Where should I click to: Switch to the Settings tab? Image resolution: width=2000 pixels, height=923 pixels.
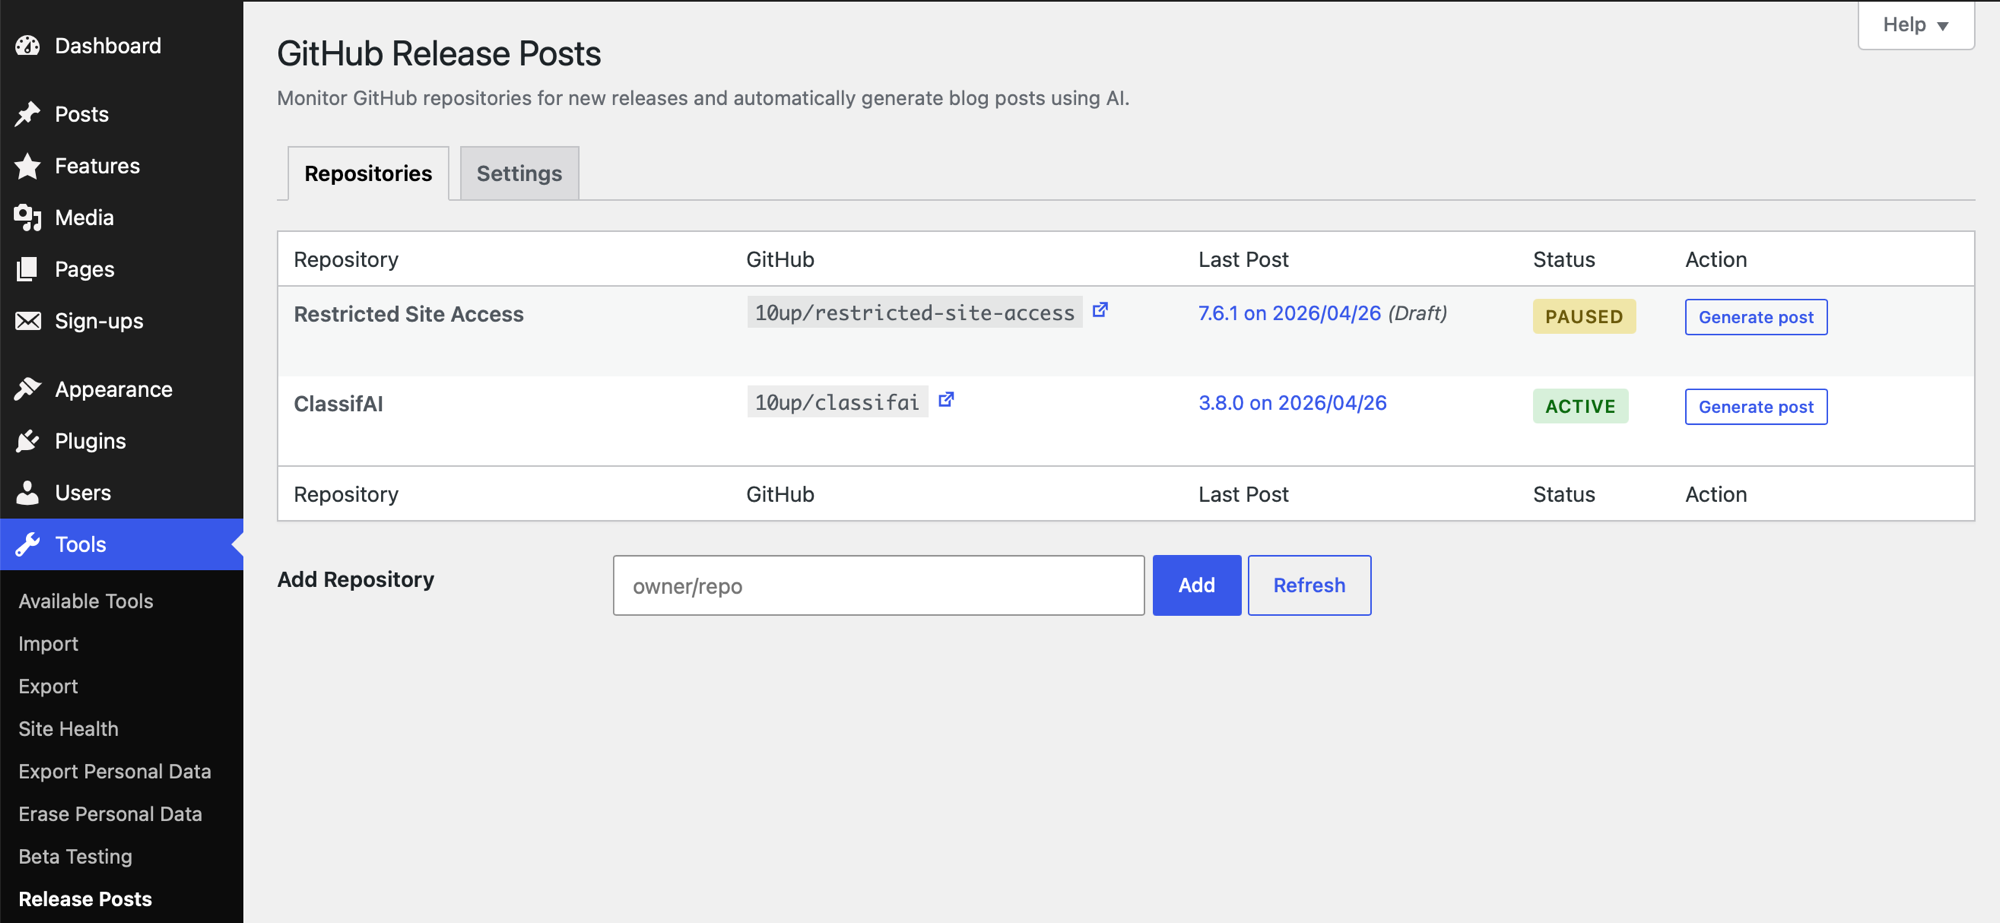point(519,173)
